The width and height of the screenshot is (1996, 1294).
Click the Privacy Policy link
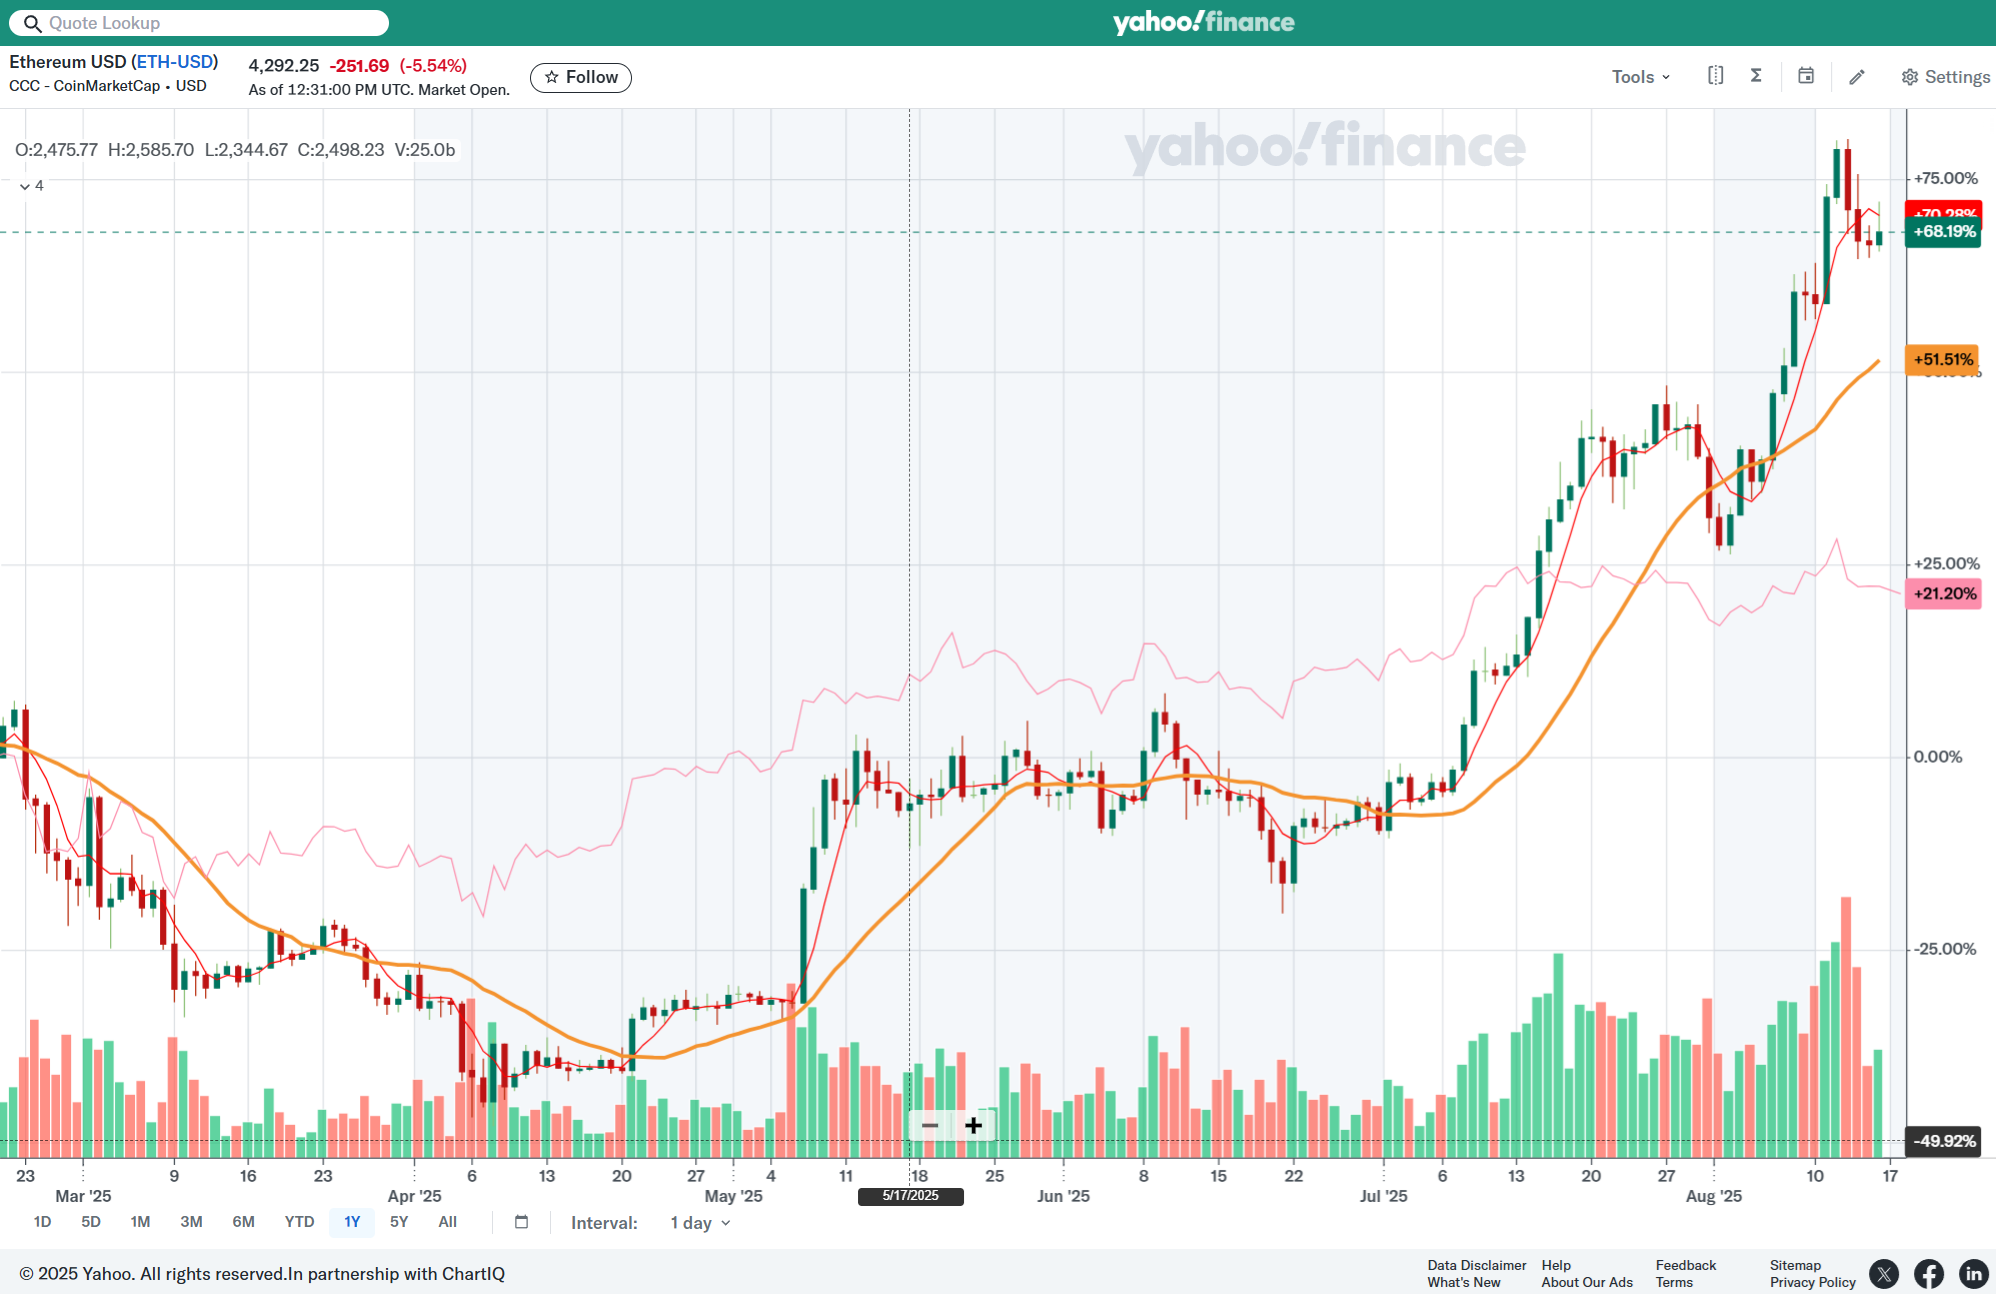1812,1282
